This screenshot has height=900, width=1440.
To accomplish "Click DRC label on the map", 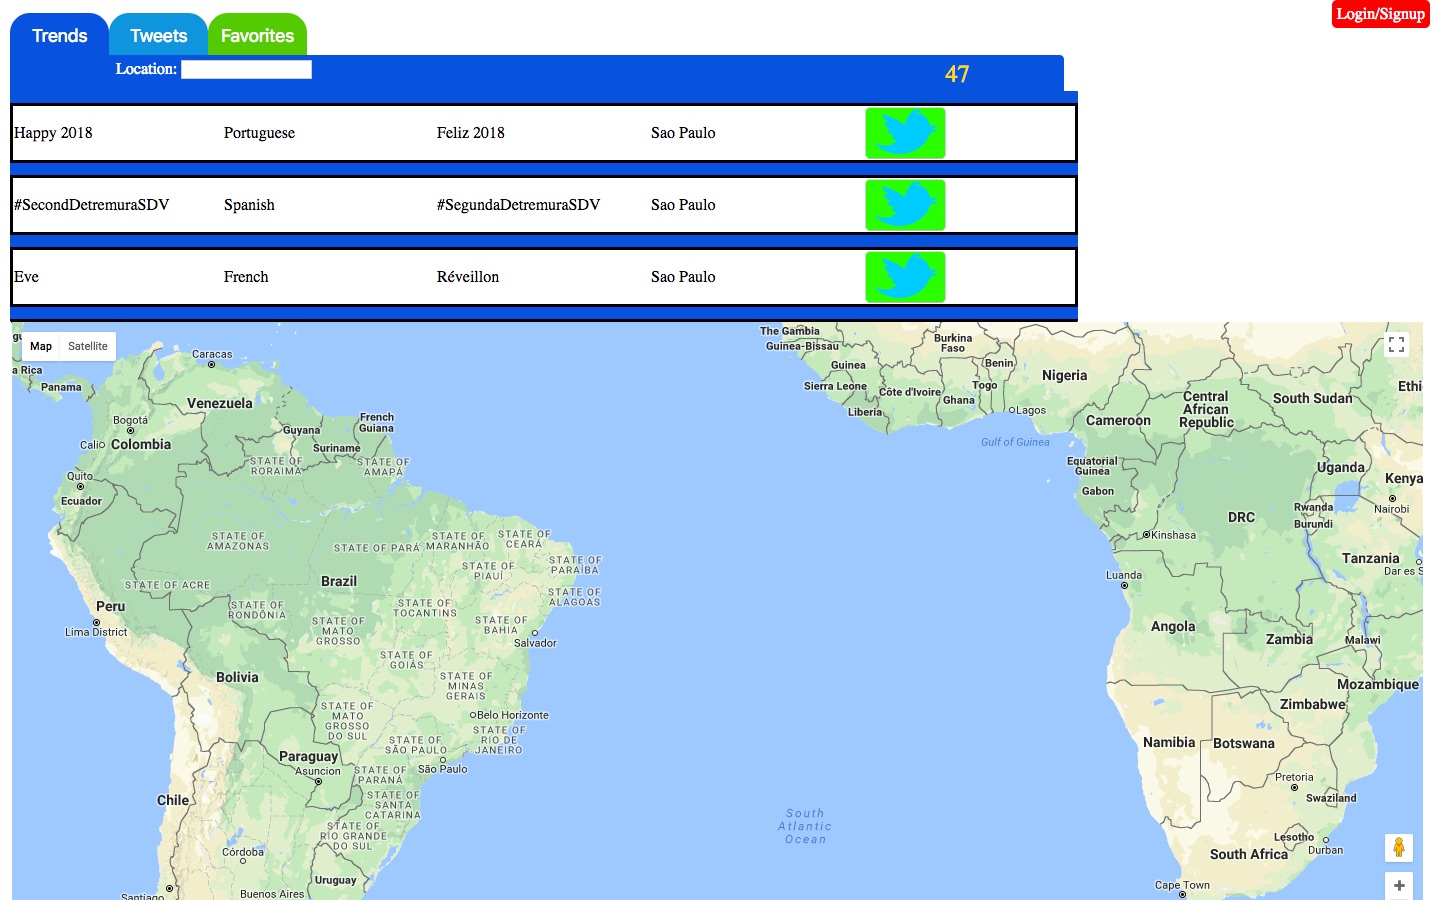I will pyautogui.click(x=1241, y=517).
